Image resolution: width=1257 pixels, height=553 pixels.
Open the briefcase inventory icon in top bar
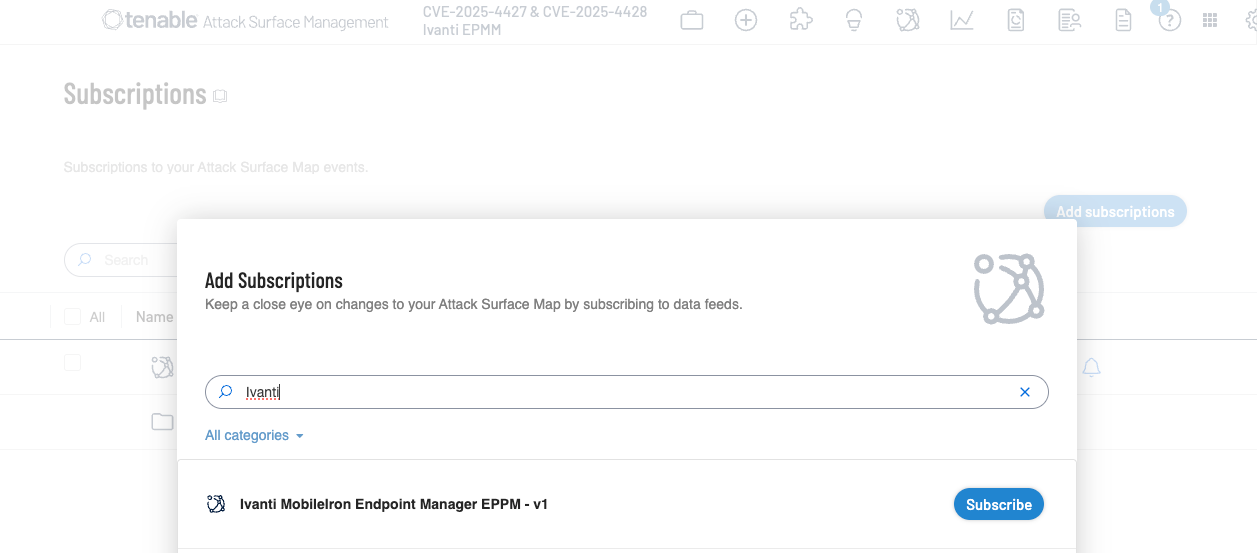692,20
